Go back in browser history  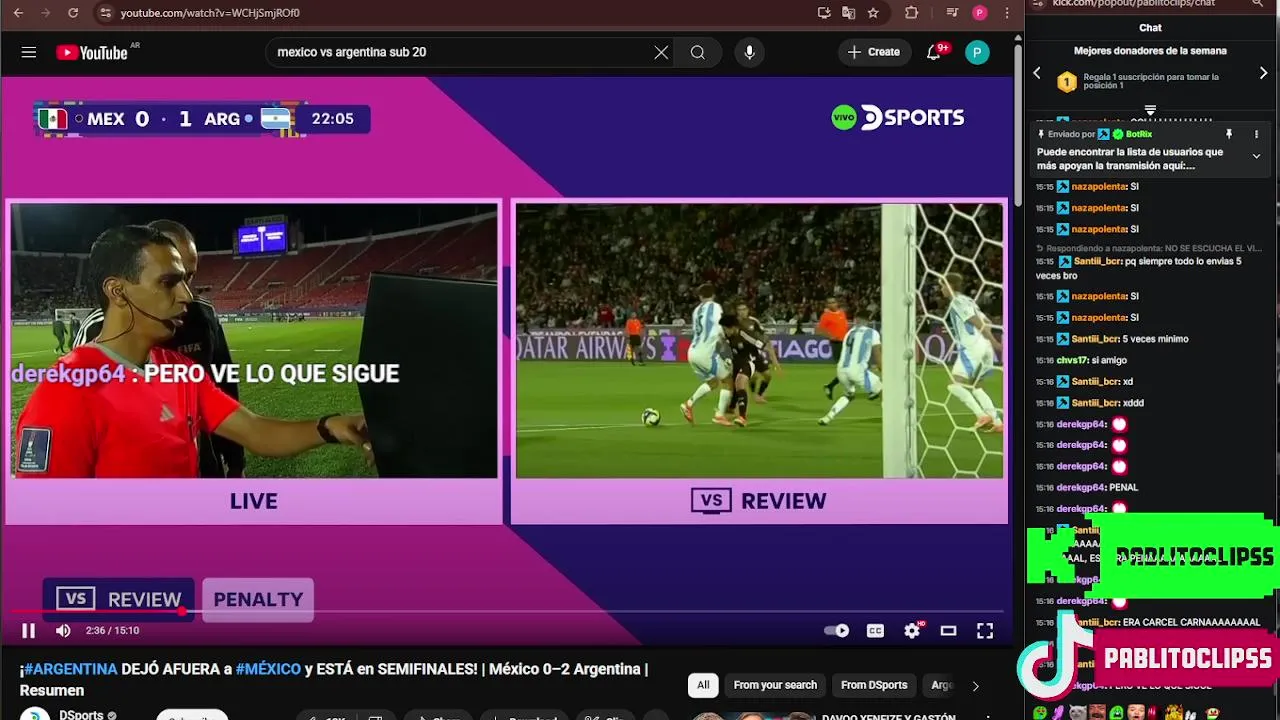[18, 13]
